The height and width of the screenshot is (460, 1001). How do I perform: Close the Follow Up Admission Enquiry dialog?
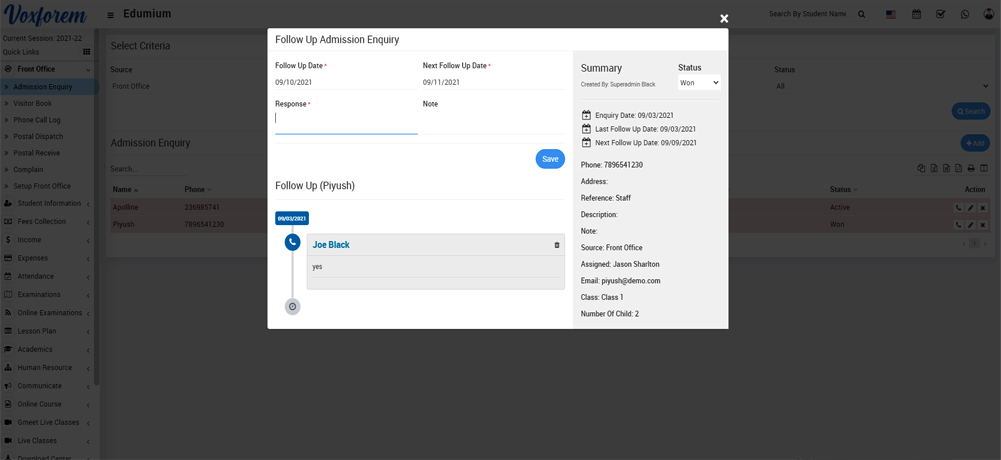point(724,18)
